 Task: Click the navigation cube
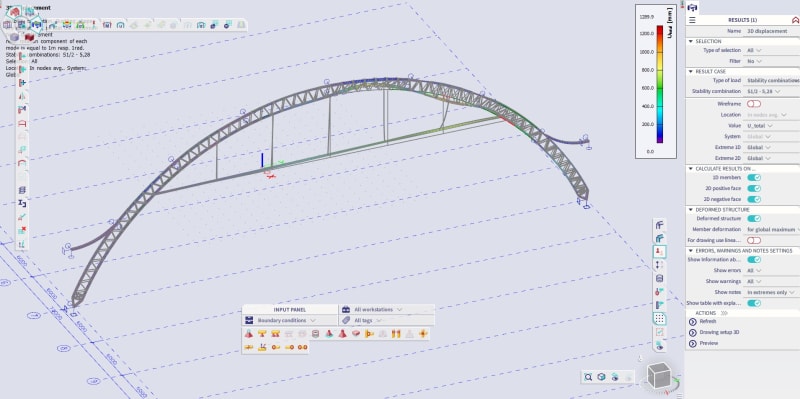click(659, 376)
